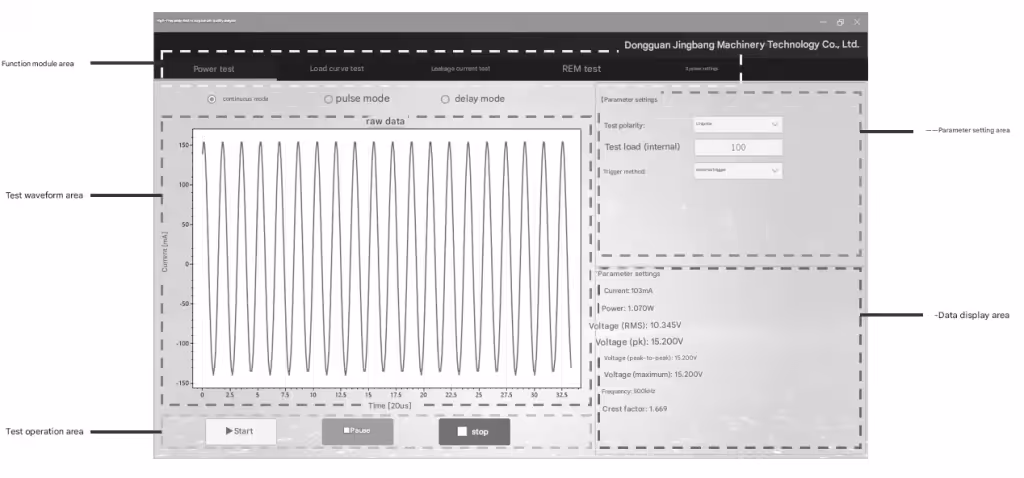
Task: Expand the Test polarity dropdown
Action: (738, 124)
